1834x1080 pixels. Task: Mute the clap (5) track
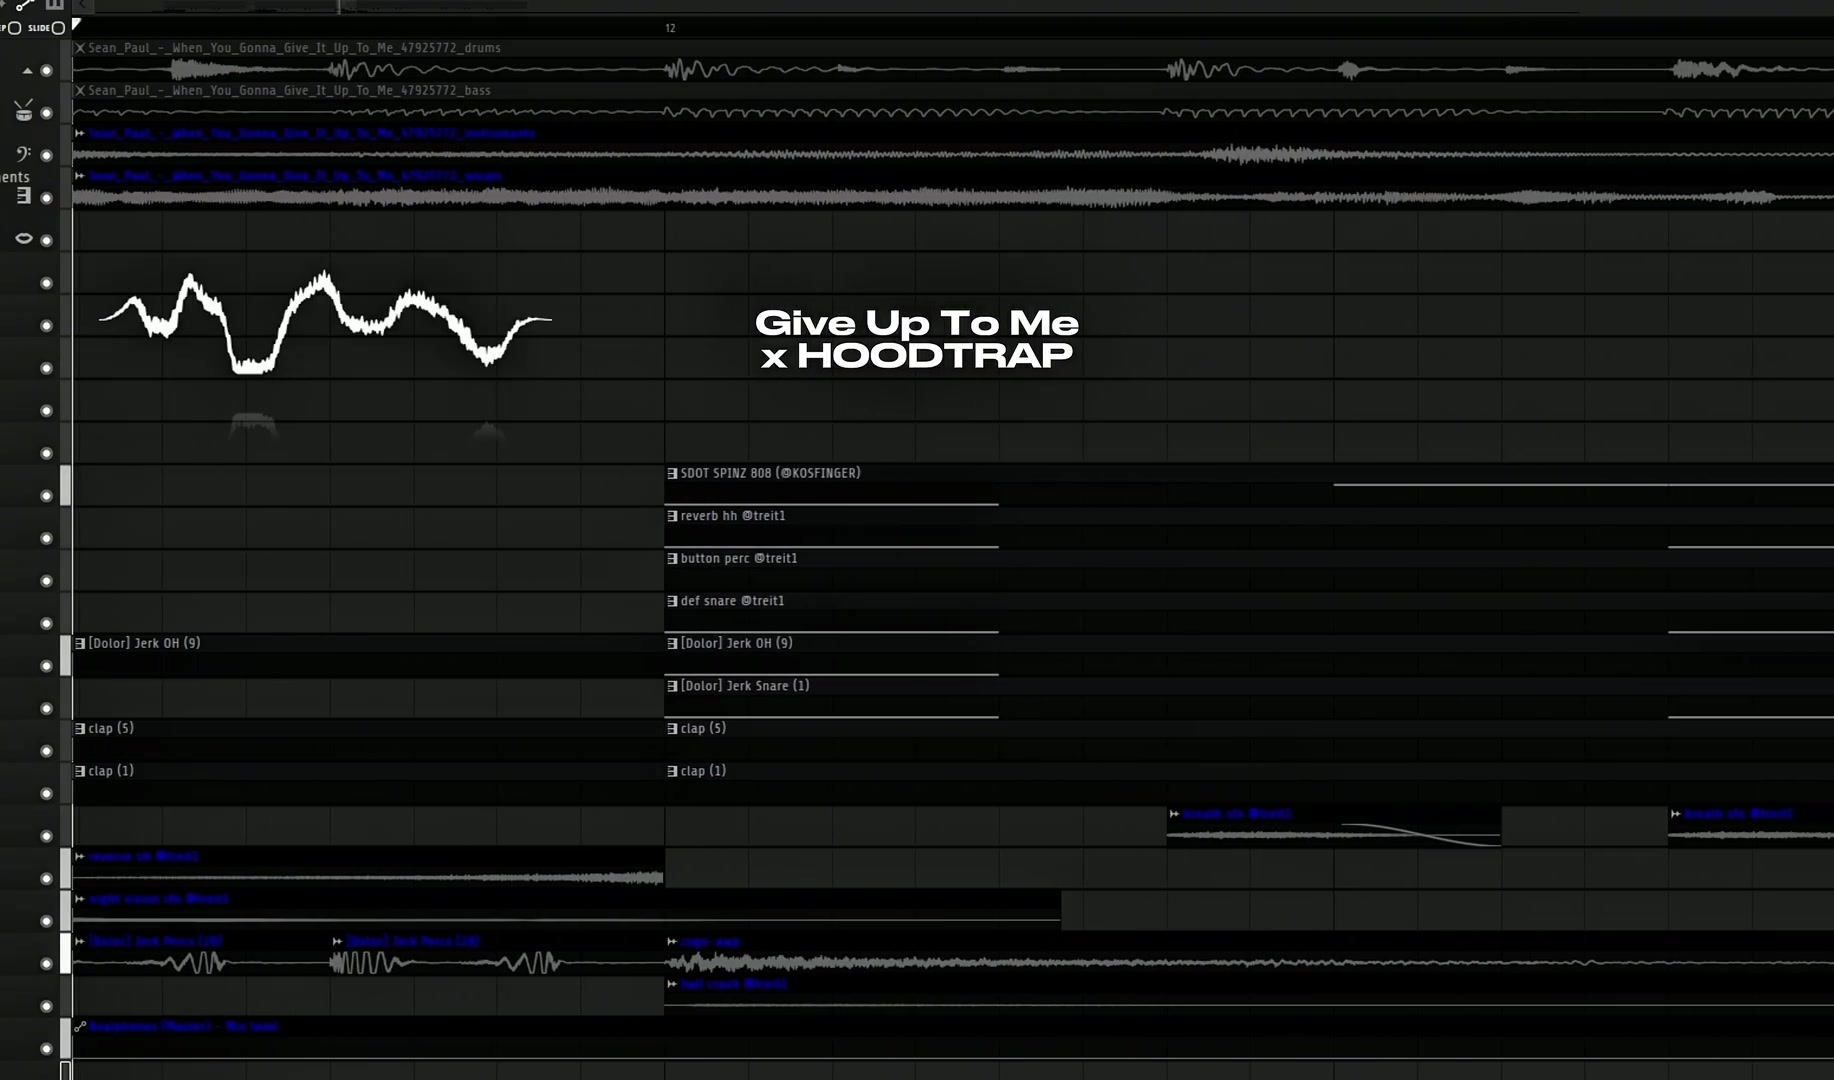coord(46,751)
